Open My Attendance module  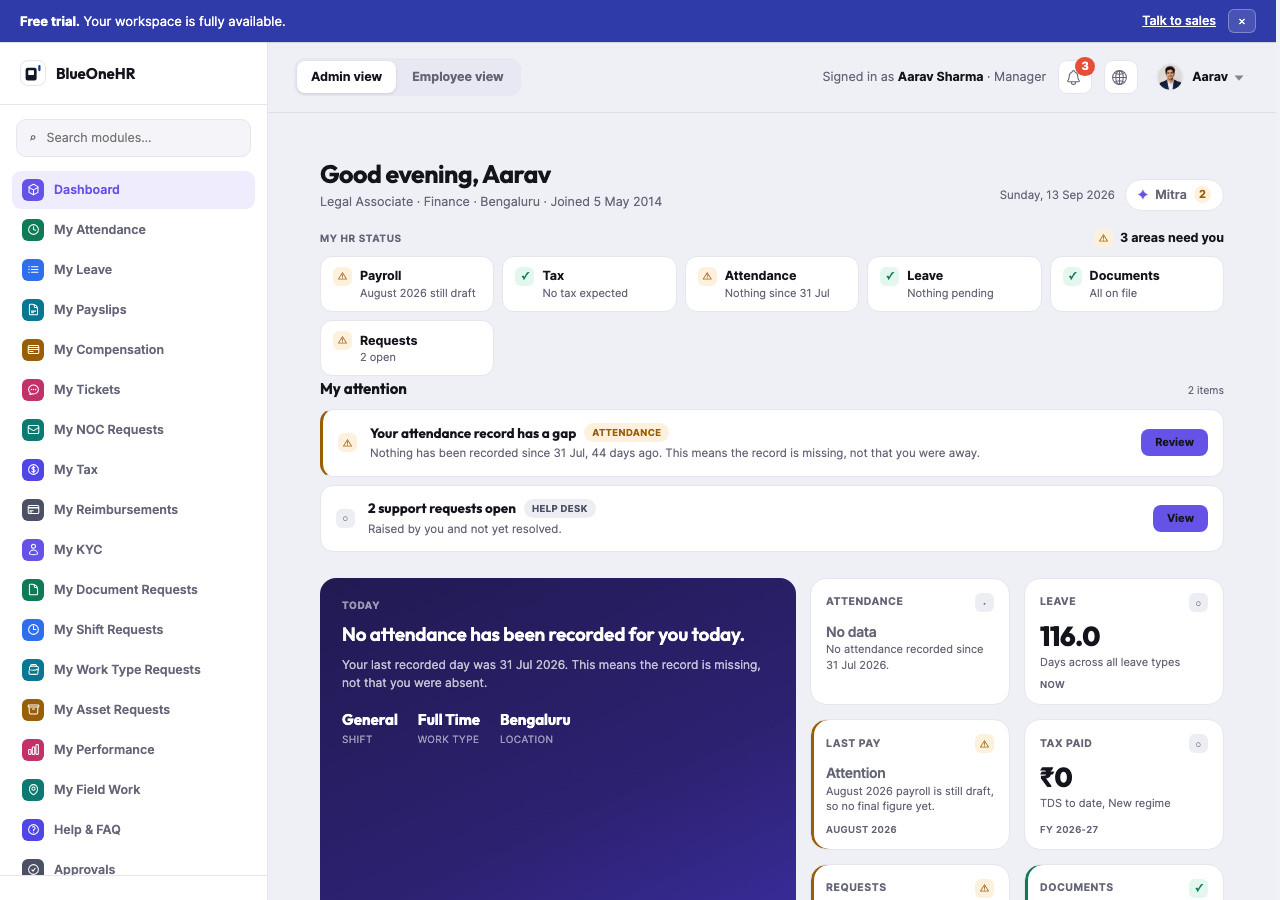tap(133, 229)
